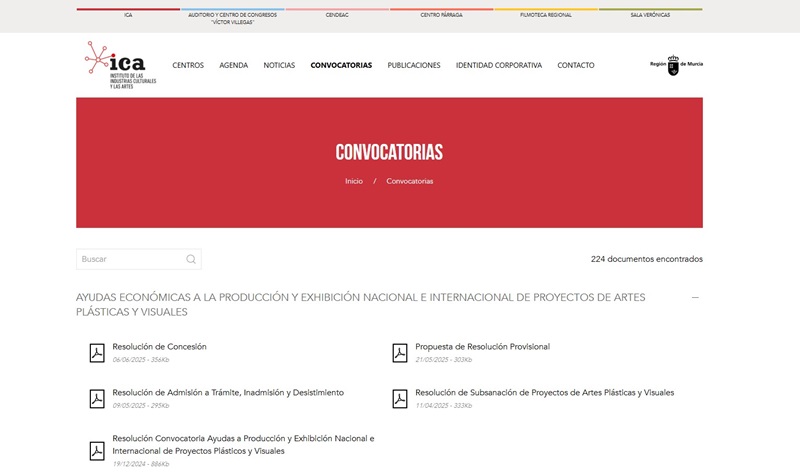Click the Buscar search input field
The image size is (800, 473).
click(x=130, y=260)
